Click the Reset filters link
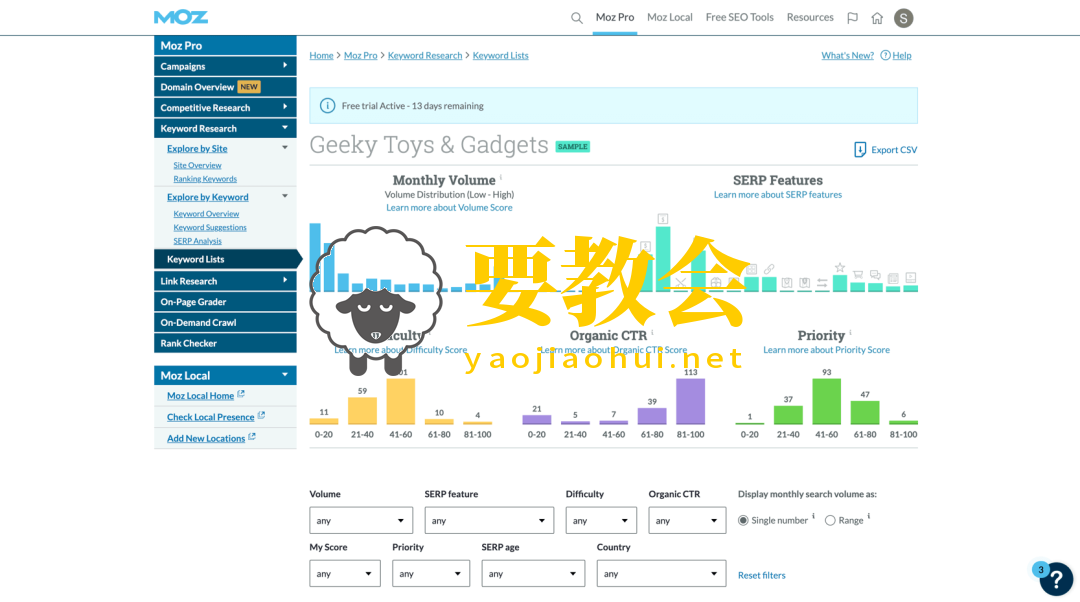This screenshot has height=602, width=1080. tap(761, 575)
